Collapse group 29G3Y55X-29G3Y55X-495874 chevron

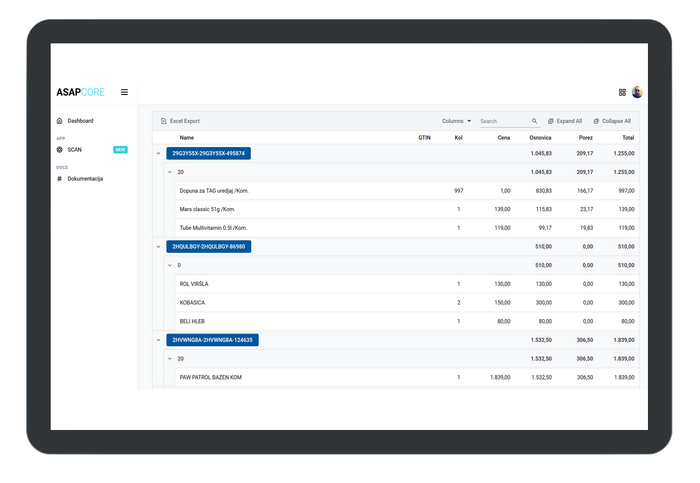158,153
